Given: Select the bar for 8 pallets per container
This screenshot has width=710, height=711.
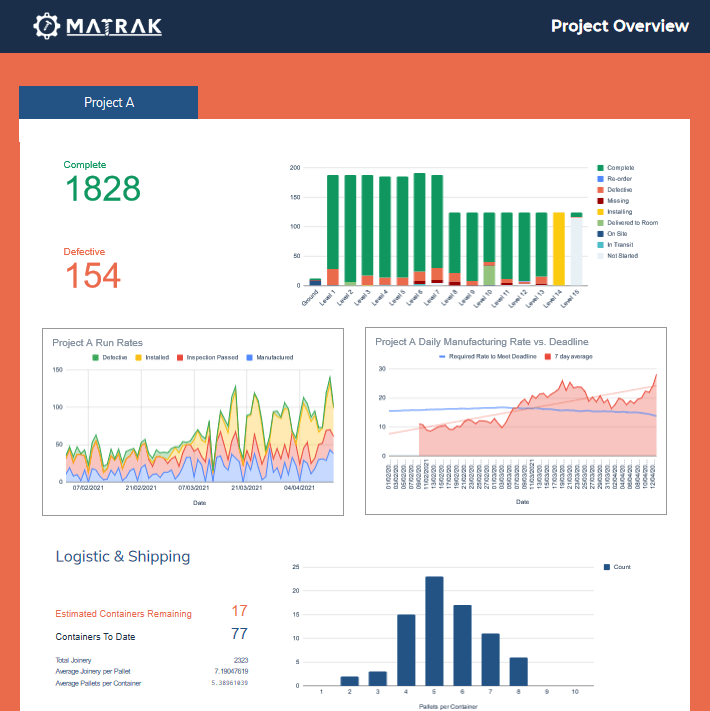Looking at the screenshot, I should coord(519,672).
